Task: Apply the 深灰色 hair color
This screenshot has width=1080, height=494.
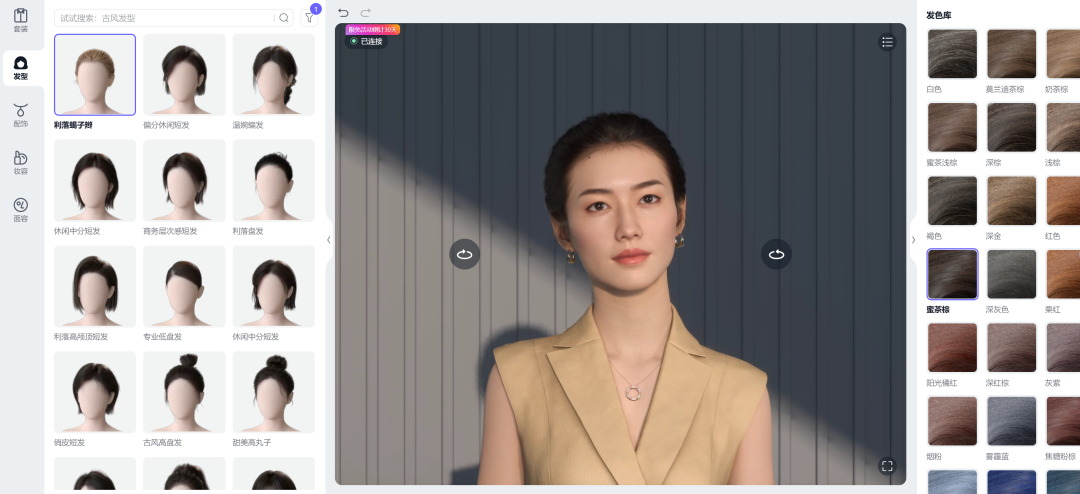Action: (x=1012, y=274)
